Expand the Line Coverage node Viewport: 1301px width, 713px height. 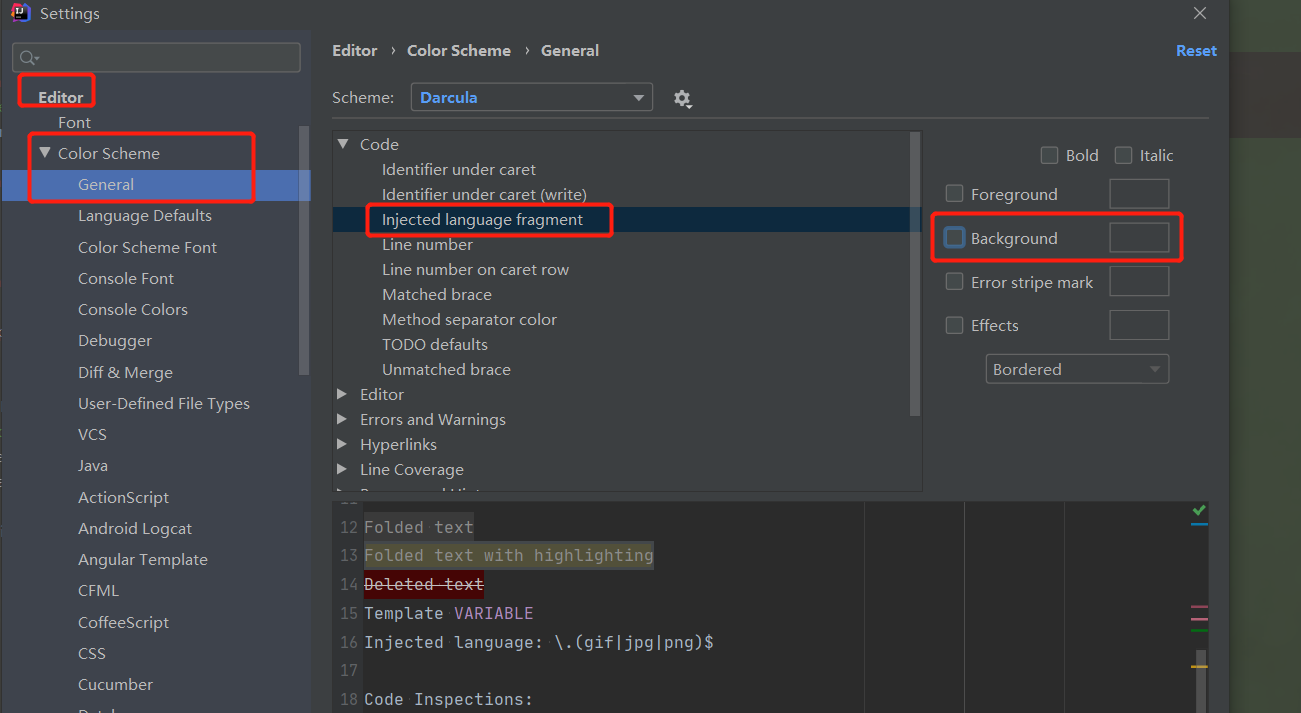click(x=343, y=469)
